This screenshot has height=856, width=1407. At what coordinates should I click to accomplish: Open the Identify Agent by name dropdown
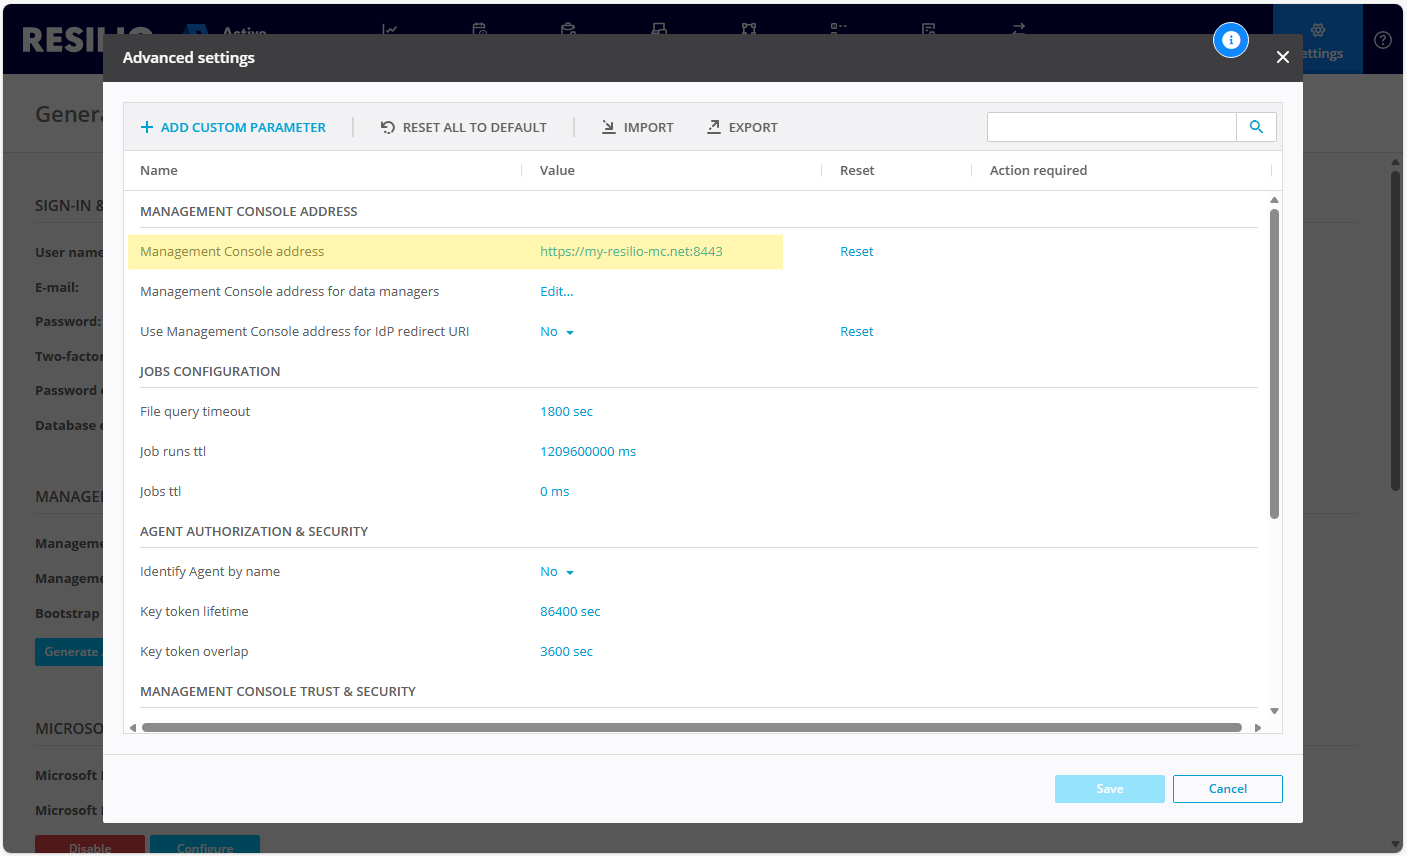[557, 572]
